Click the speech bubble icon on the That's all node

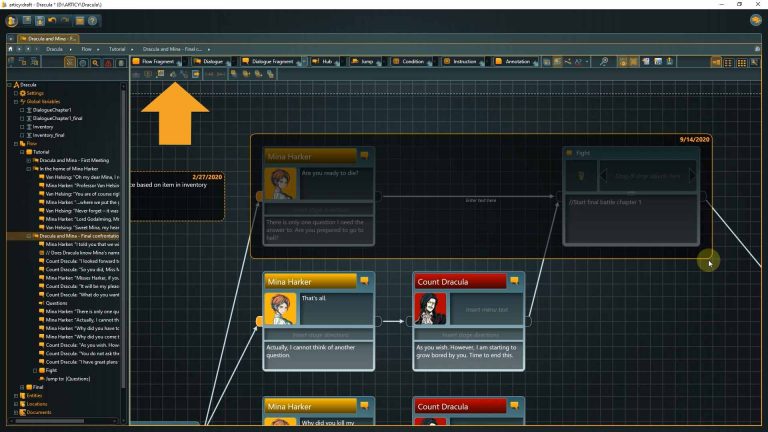click(x=364, y=281)
